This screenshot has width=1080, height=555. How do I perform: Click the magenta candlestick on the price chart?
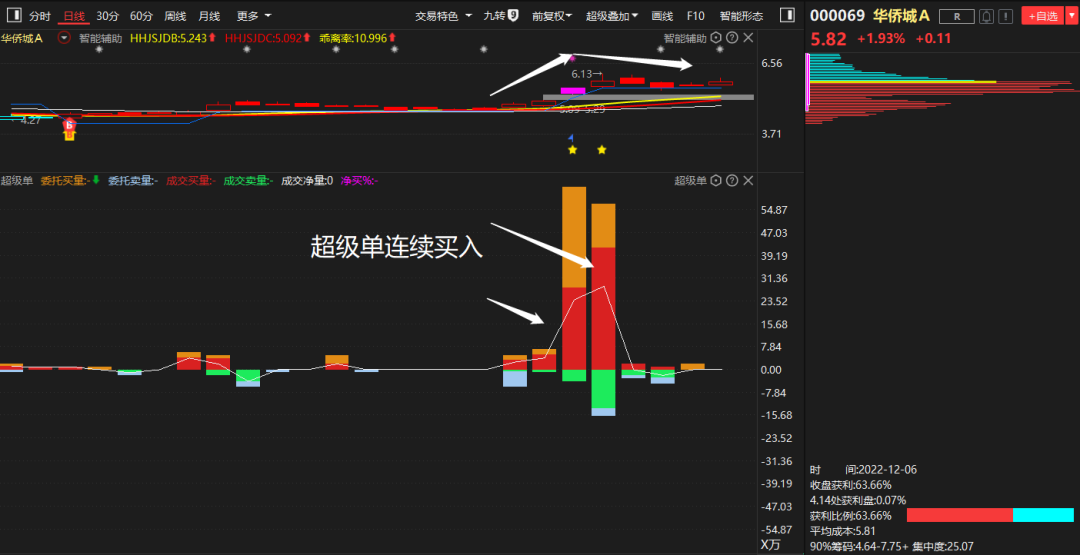point(572,90)
